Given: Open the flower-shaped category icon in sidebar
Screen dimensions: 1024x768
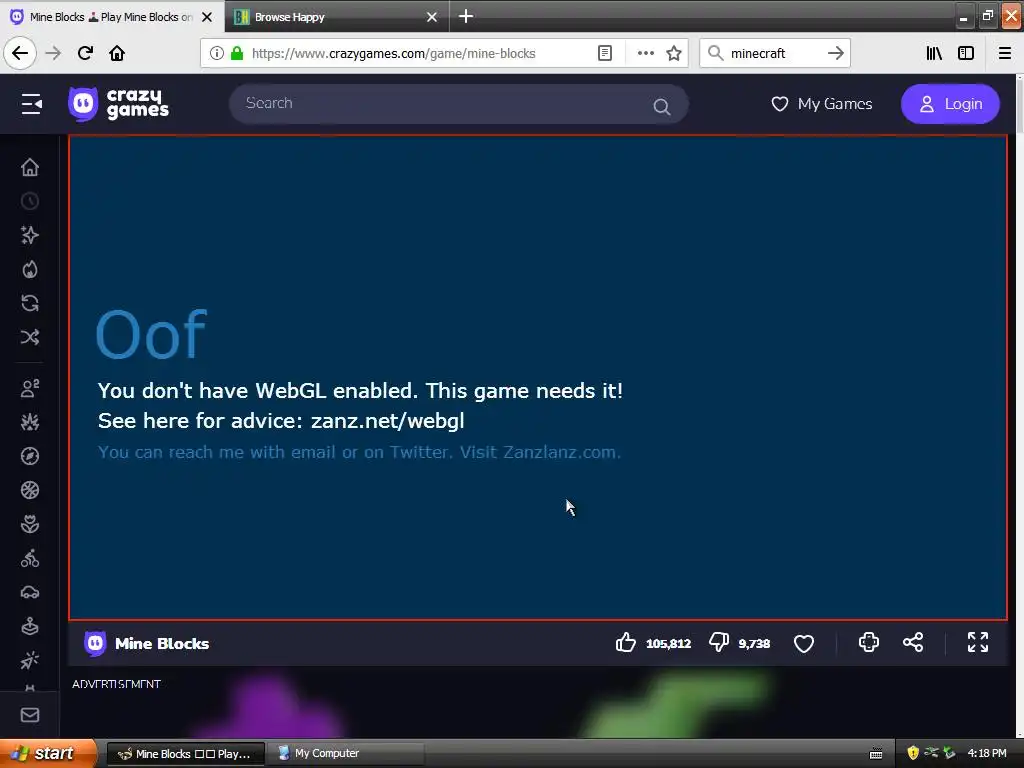Looking at the screenshot, I should point(30,524).
